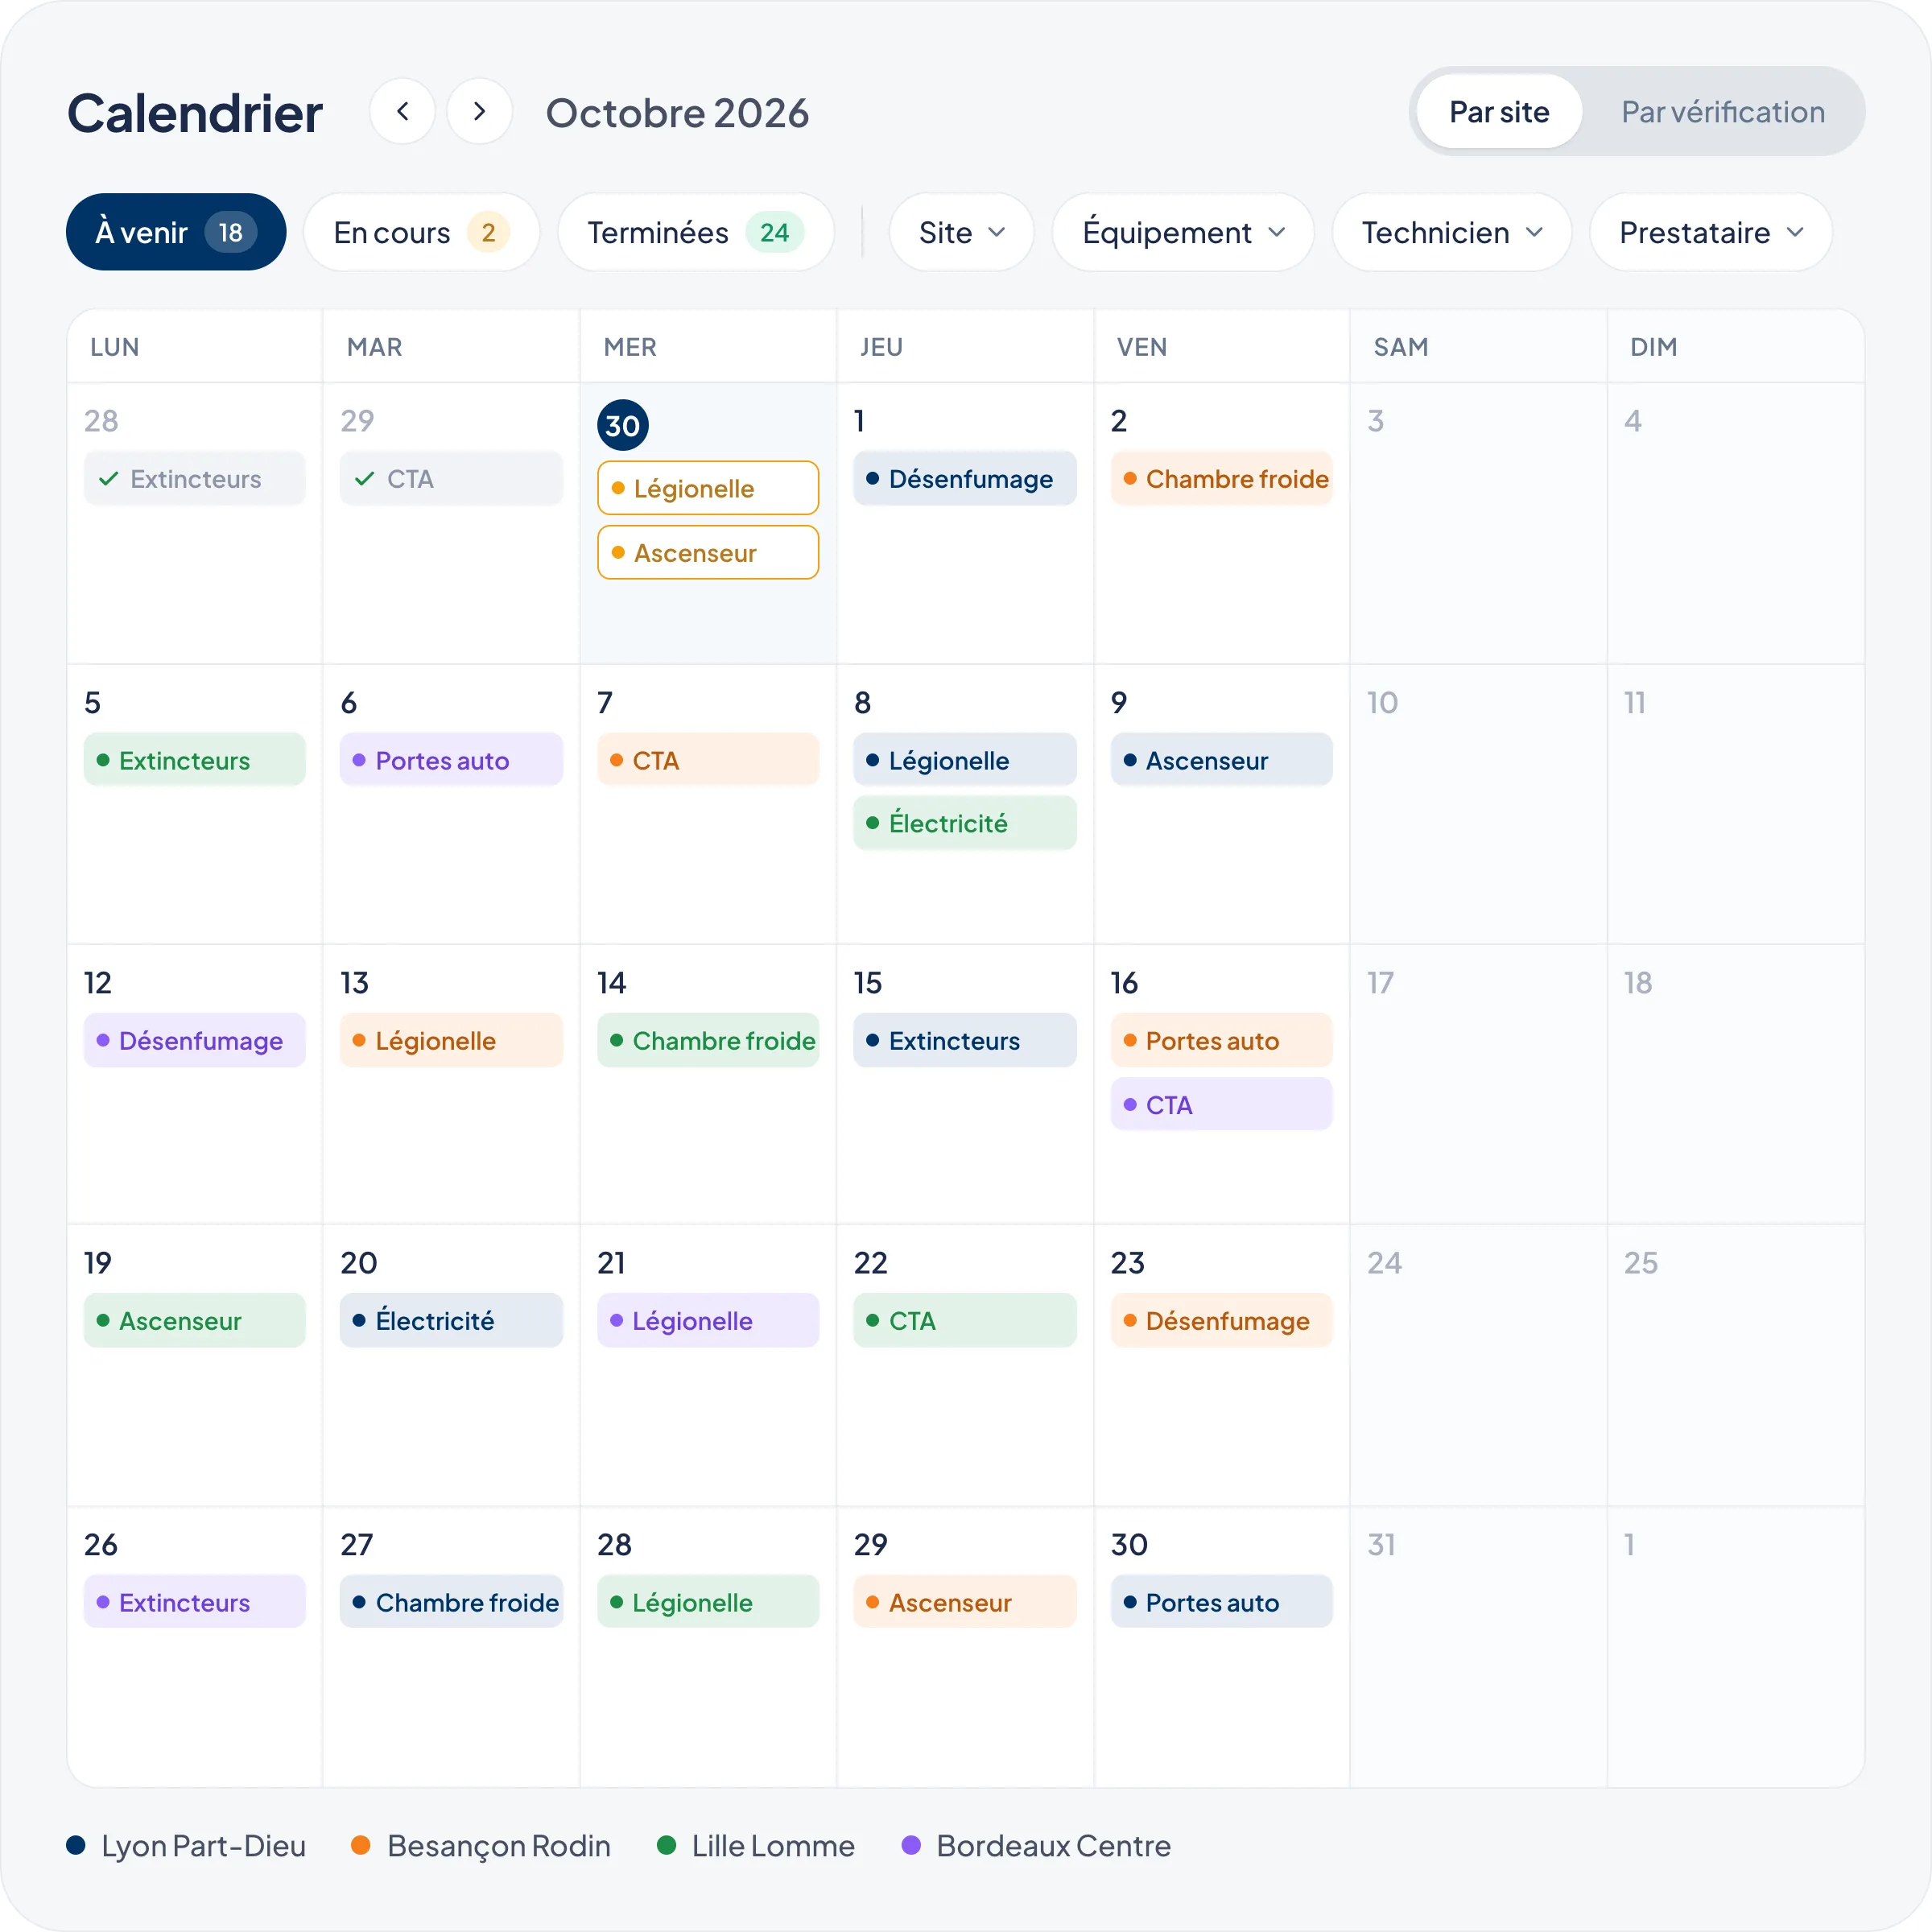Open Ascenseur event on October 19

pos(195,1320)
